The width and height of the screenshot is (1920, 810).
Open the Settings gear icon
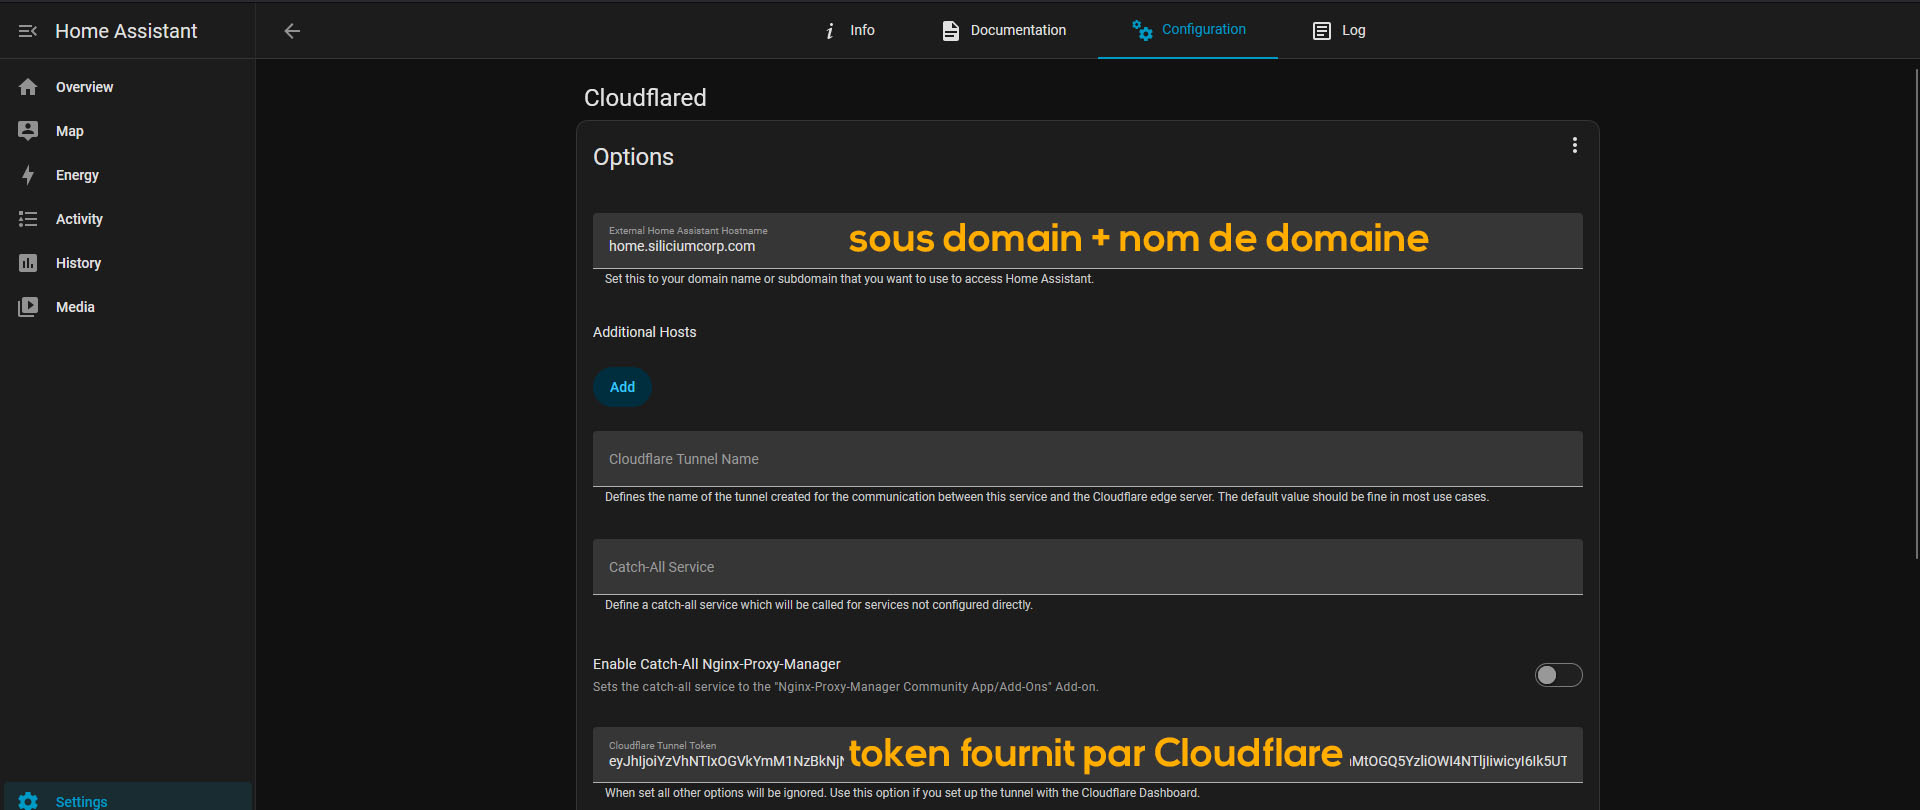tap(28, 801)
